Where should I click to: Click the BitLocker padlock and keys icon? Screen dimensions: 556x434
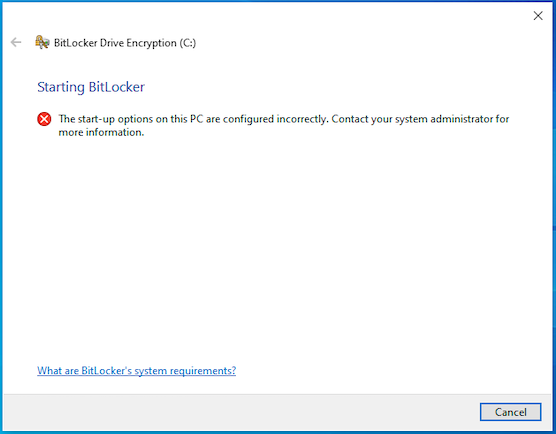click(x=42, y=42)
